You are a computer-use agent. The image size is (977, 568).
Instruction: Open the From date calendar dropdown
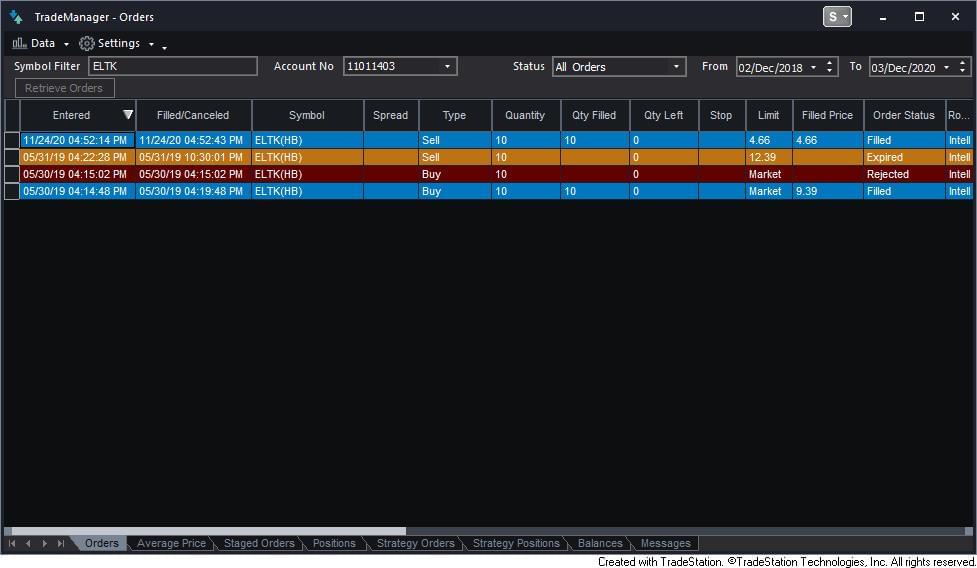pyautogui.click(x=813, y=67)
